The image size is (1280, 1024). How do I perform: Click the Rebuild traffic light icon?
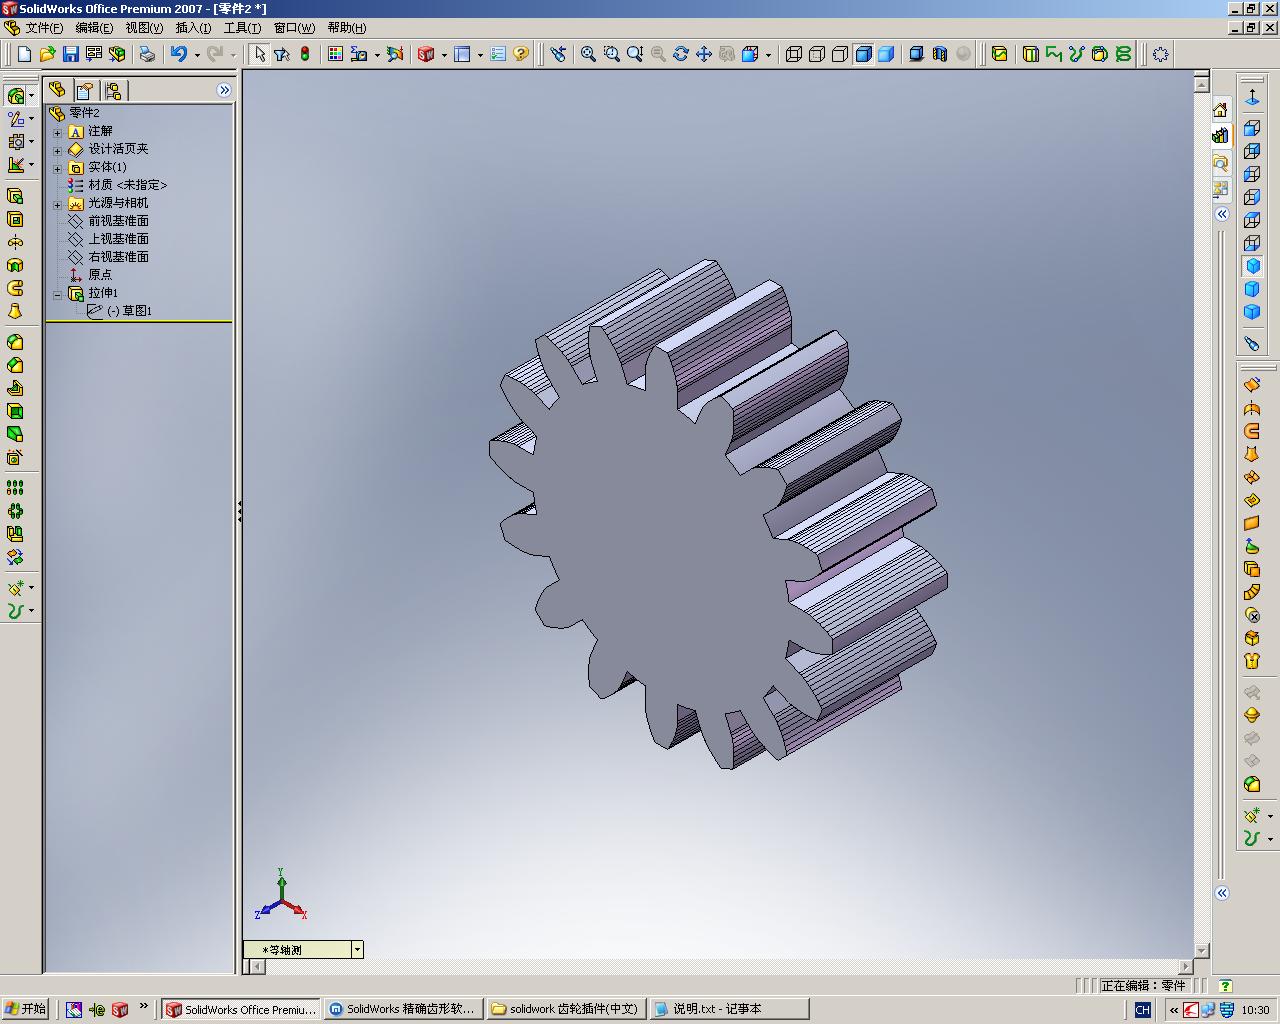305,54
